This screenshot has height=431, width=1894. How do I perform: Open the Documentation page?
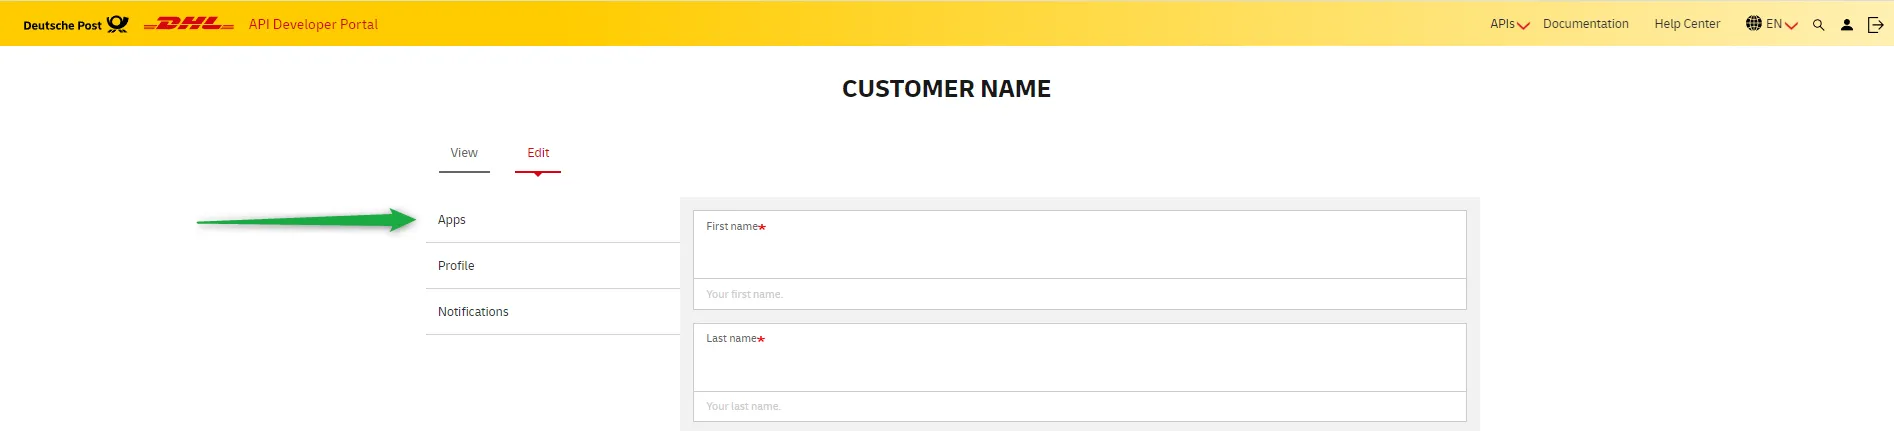[x=1585, y=24]
